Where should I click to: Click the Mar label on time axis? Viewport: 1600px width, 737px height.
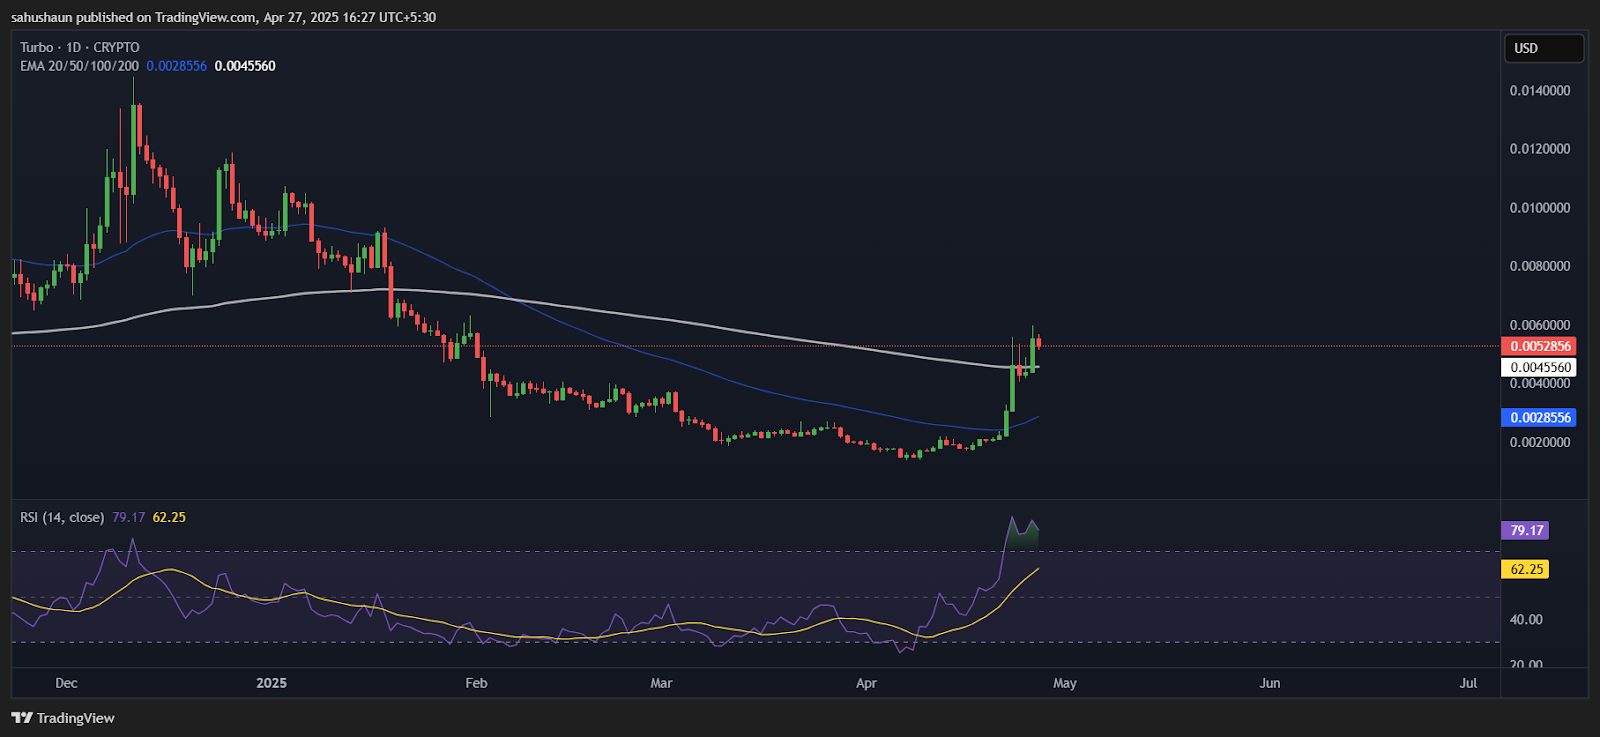661,683
